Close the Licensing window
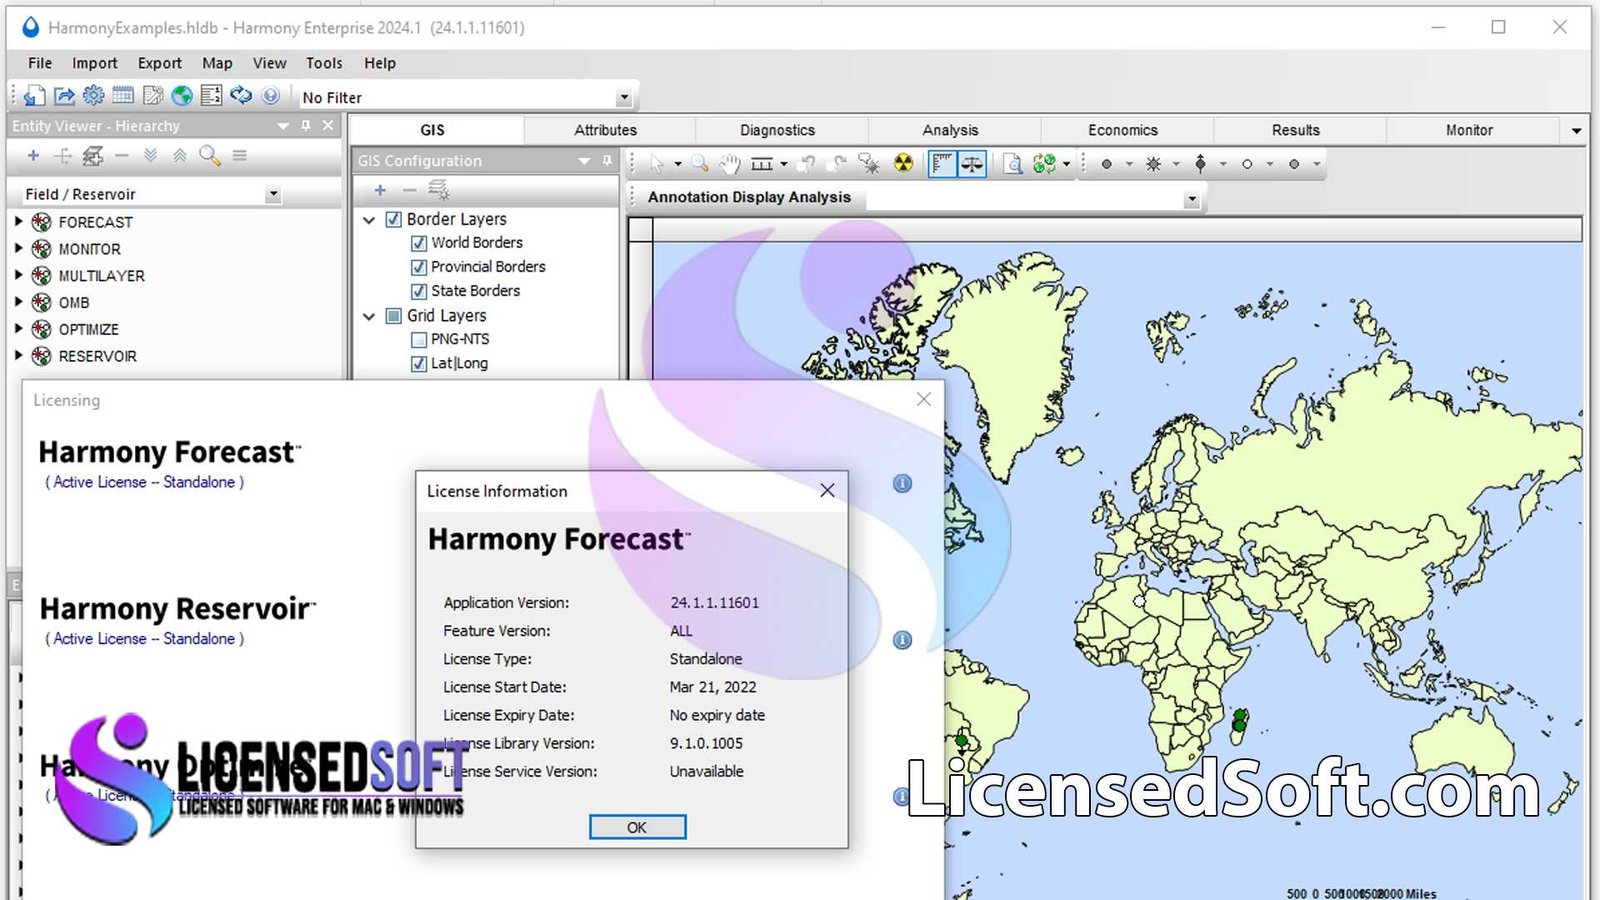 click(924, 399)
